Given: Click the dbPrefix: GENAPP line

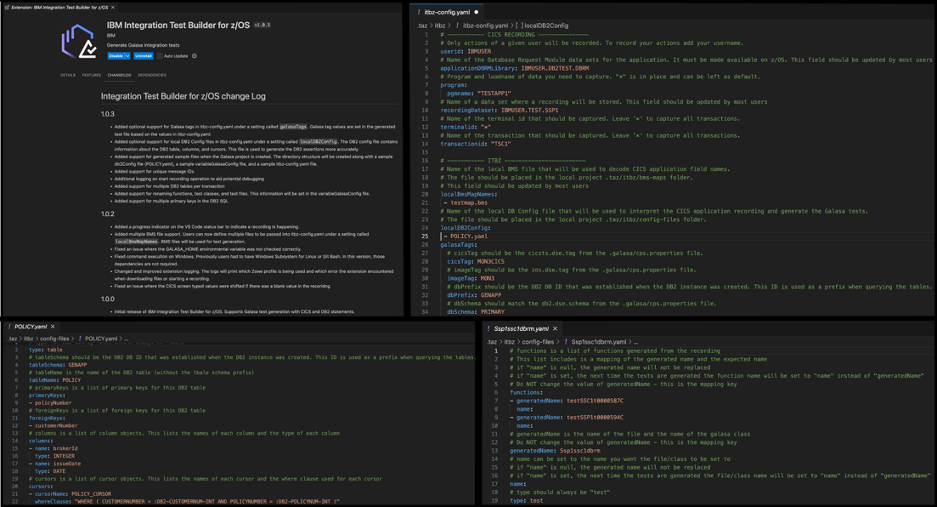Looking at the screenshot, I should [474, 295].
